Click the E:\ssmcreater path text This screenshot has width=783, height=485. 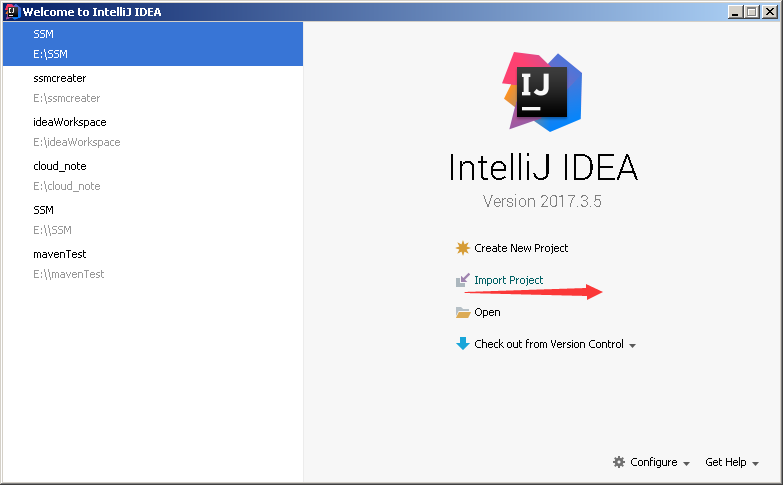(x=66, y=98)
